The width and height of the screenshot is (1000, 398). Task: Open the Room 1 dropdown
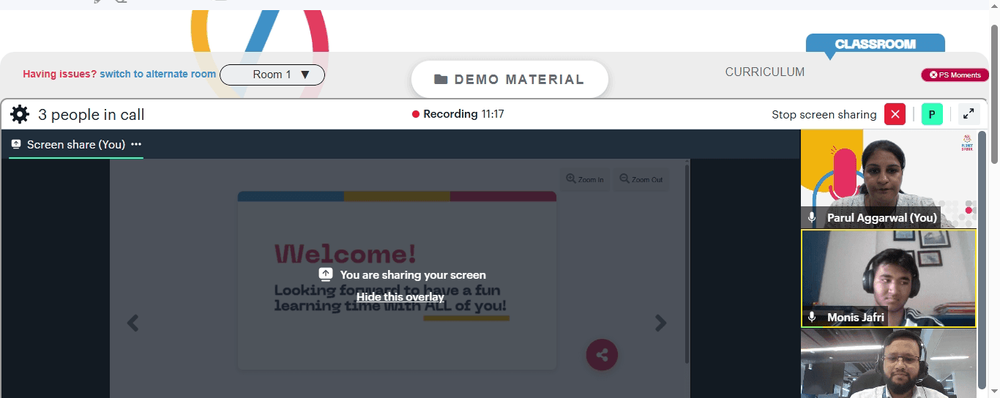tap(272, 75)
